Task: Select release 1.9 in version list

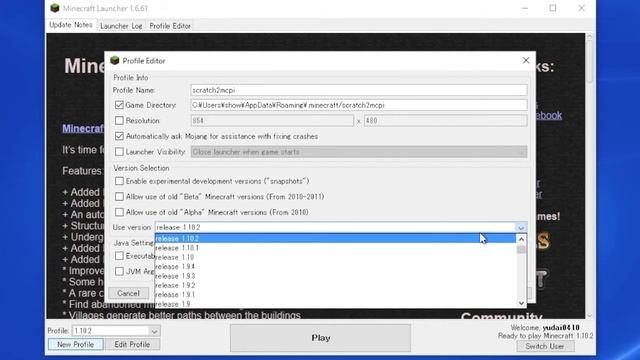Action: (335, 304)
